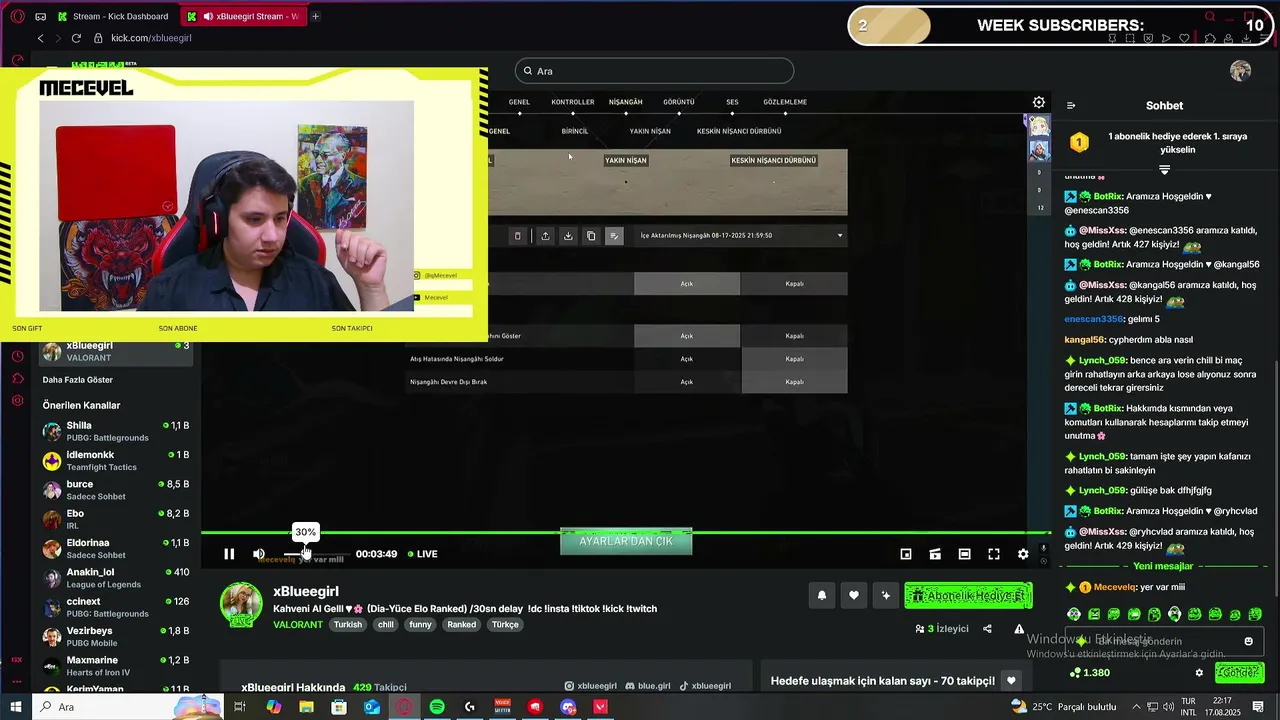
Task: Click the clip creation icon
Action: coord(935,554)
